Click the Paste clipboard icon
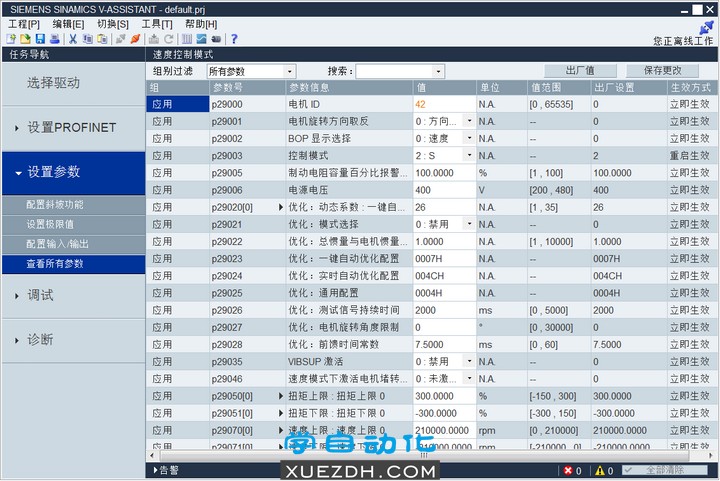 102,39
